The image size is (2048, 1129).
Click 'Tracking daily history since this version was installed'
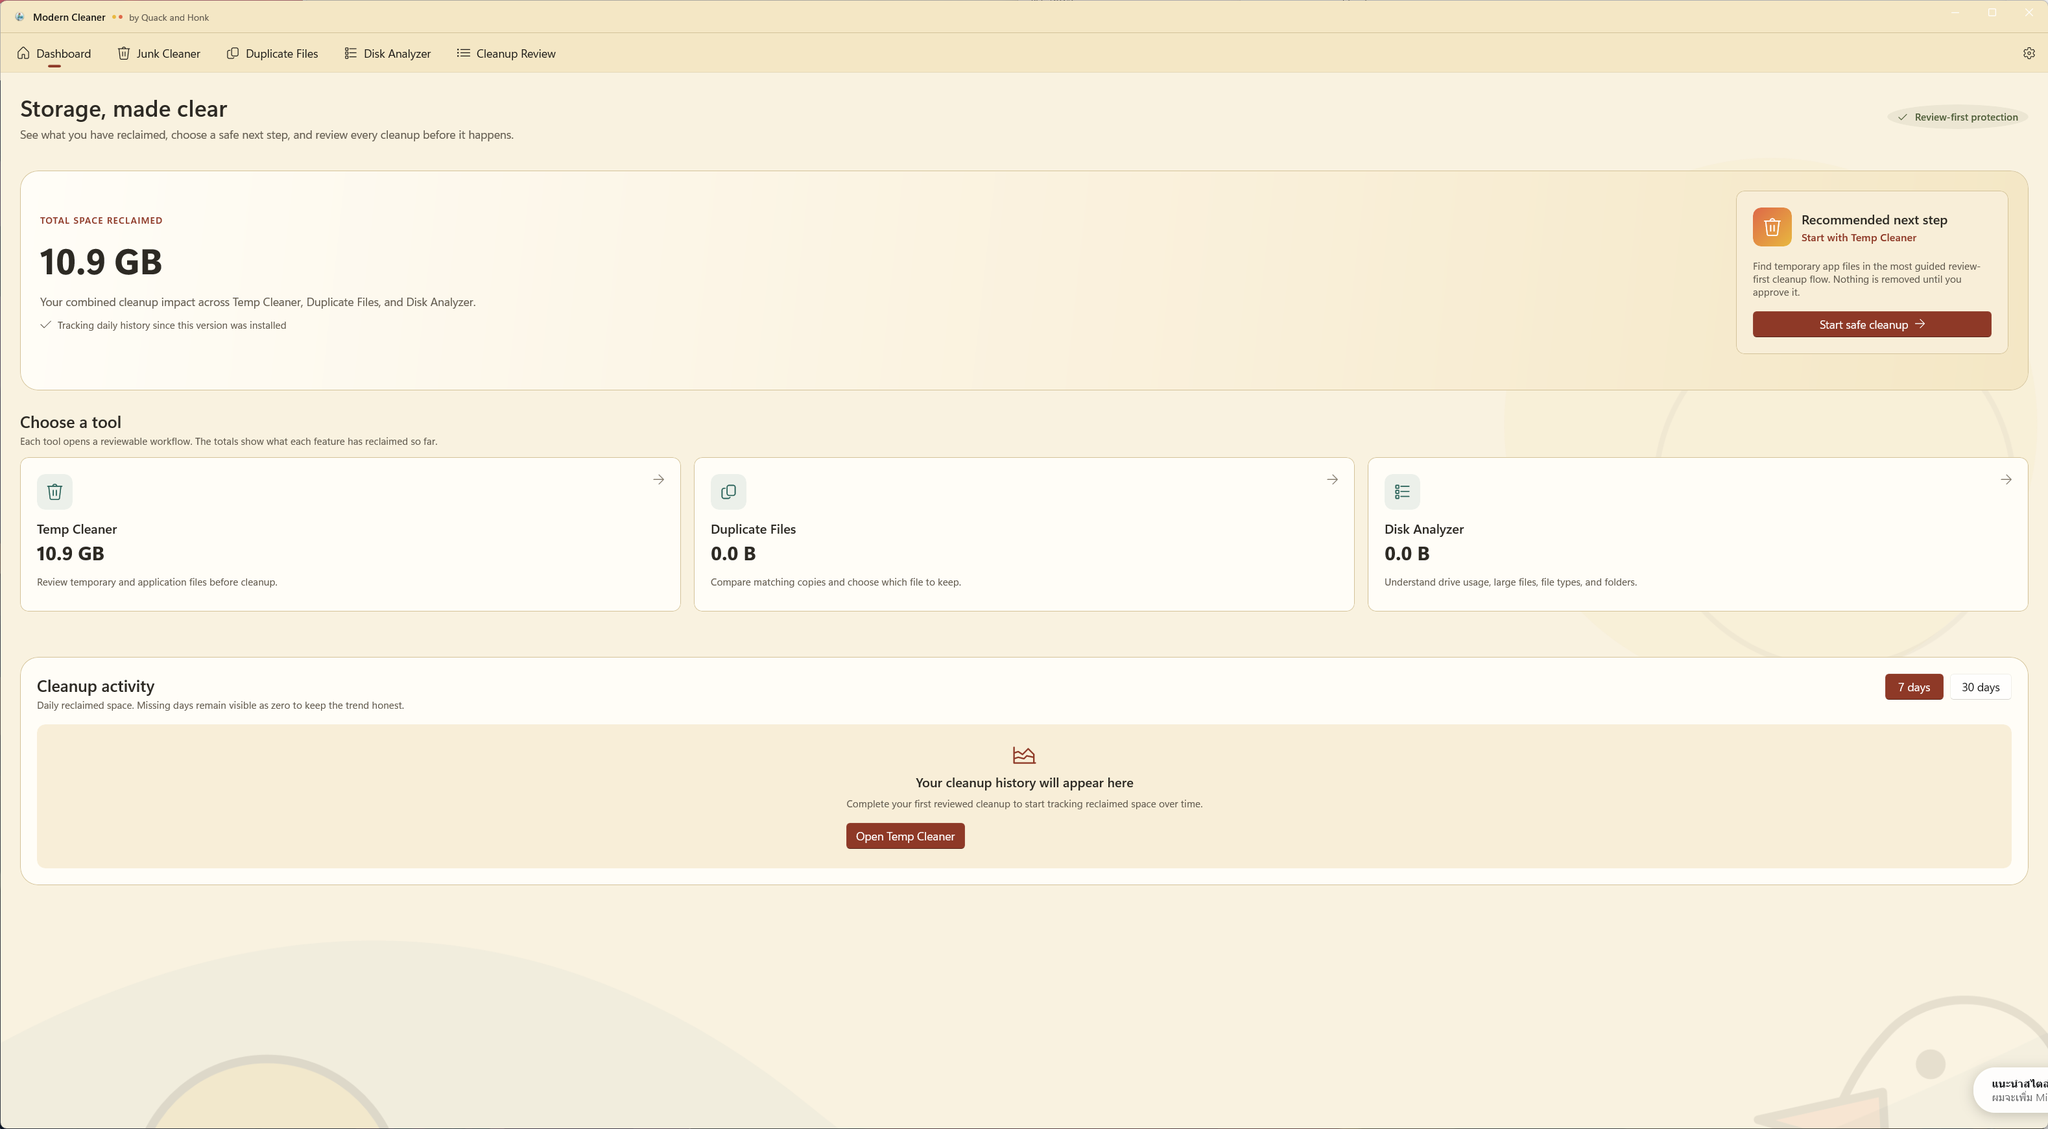(x=171, y=325)
